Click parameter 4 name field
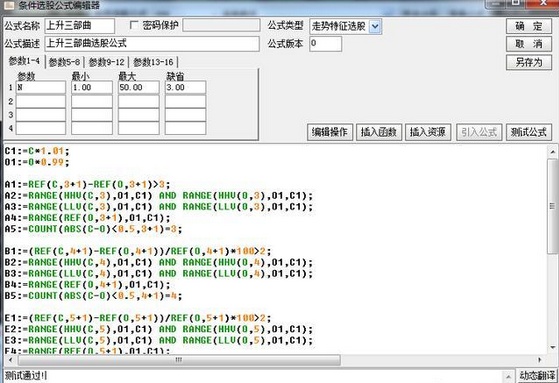This screenshot has height=383, width=559. 41,128
